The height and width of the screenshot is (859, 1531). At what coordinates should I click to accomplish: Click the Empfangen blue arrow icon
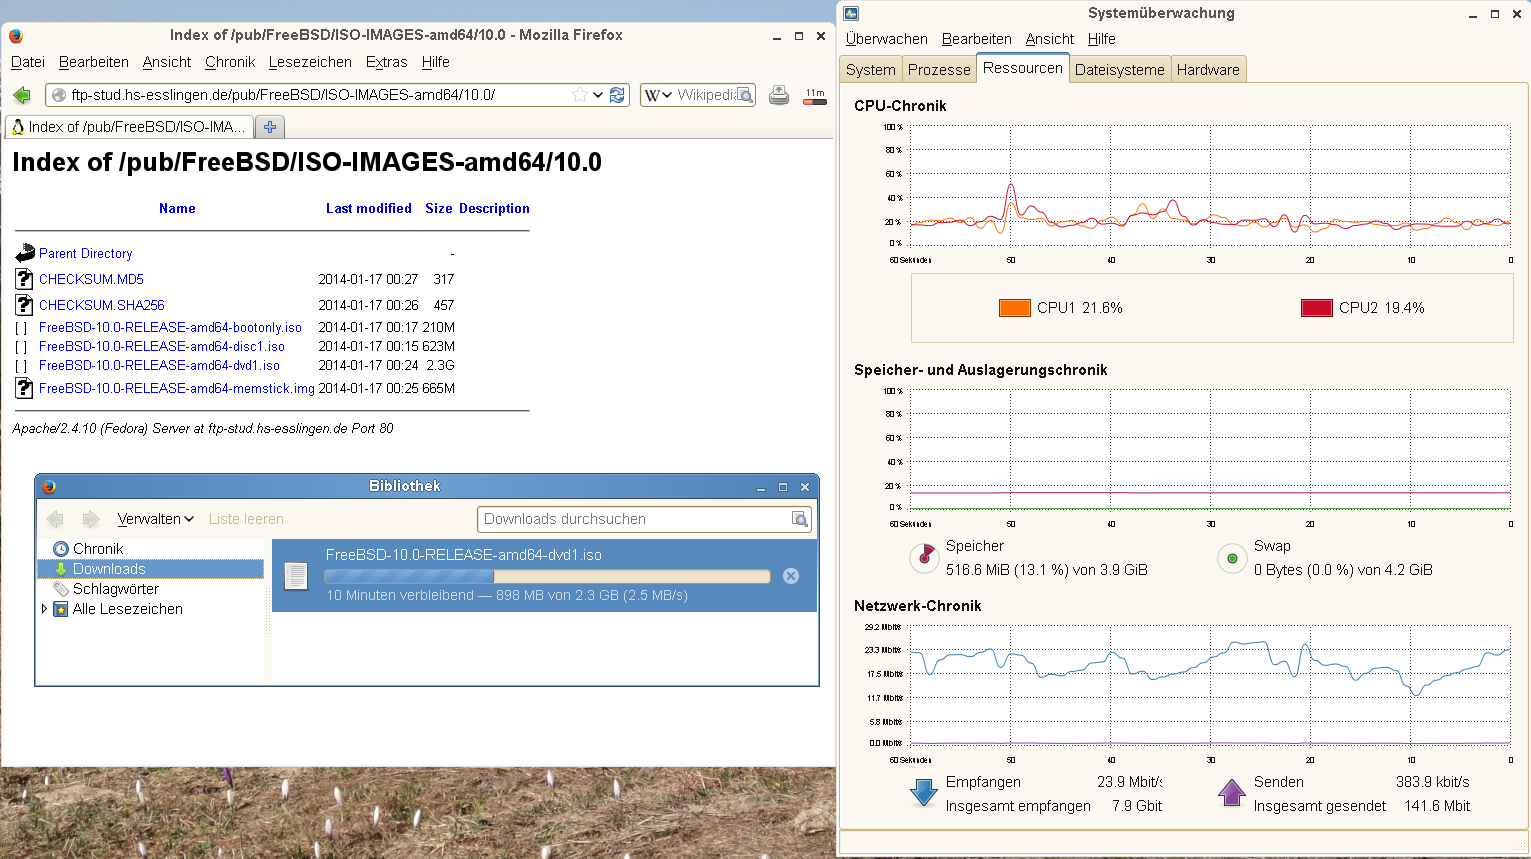[x=924, y=793]
